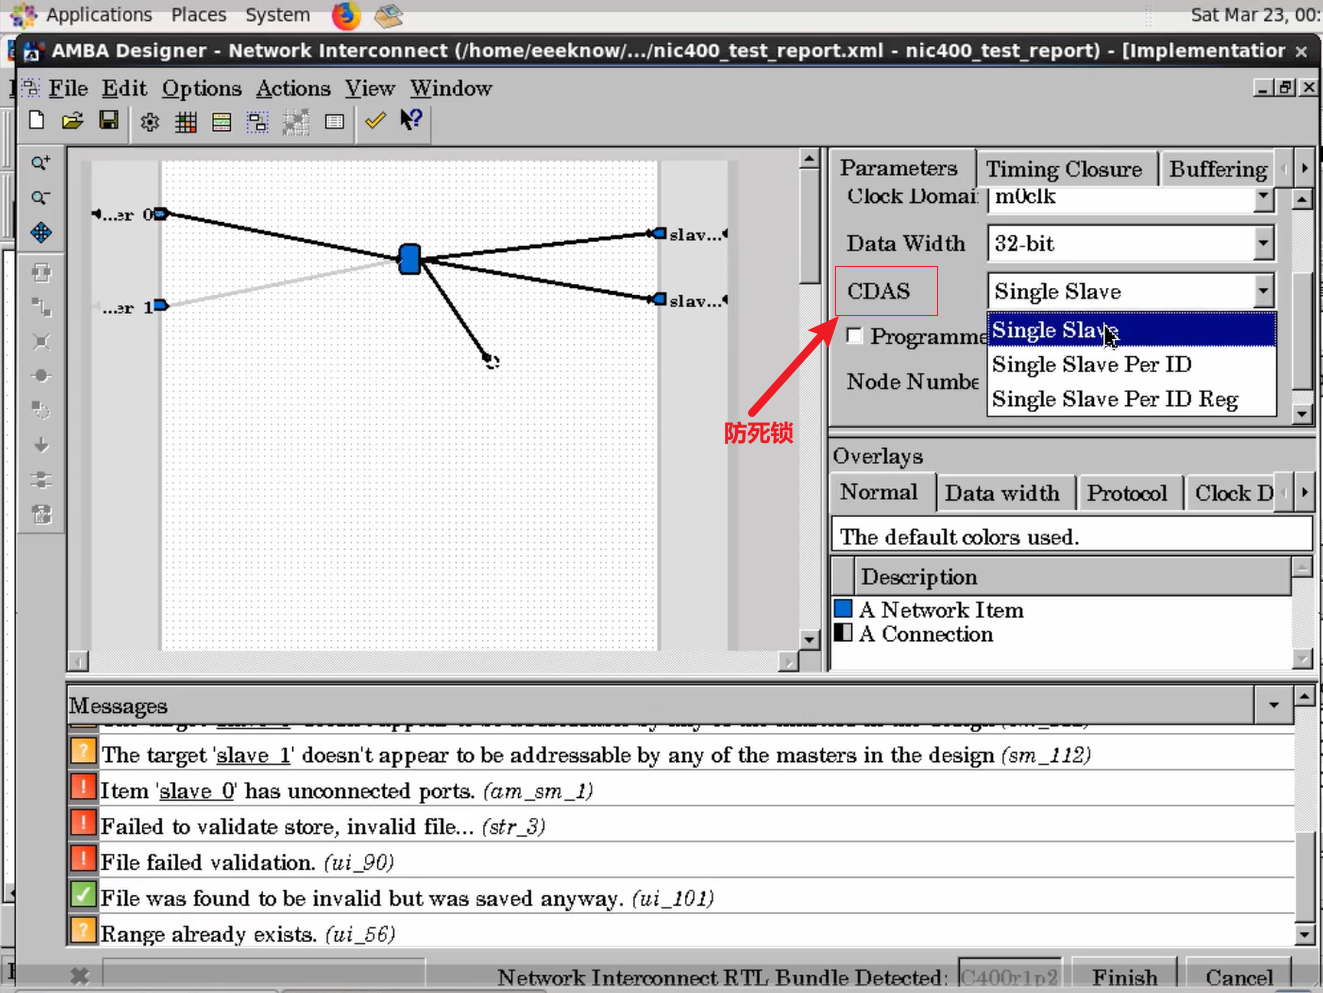Click the greyed square-and-circle tool in sidebar
Screen dimensions: 1323x993
(x=41, y=410)
